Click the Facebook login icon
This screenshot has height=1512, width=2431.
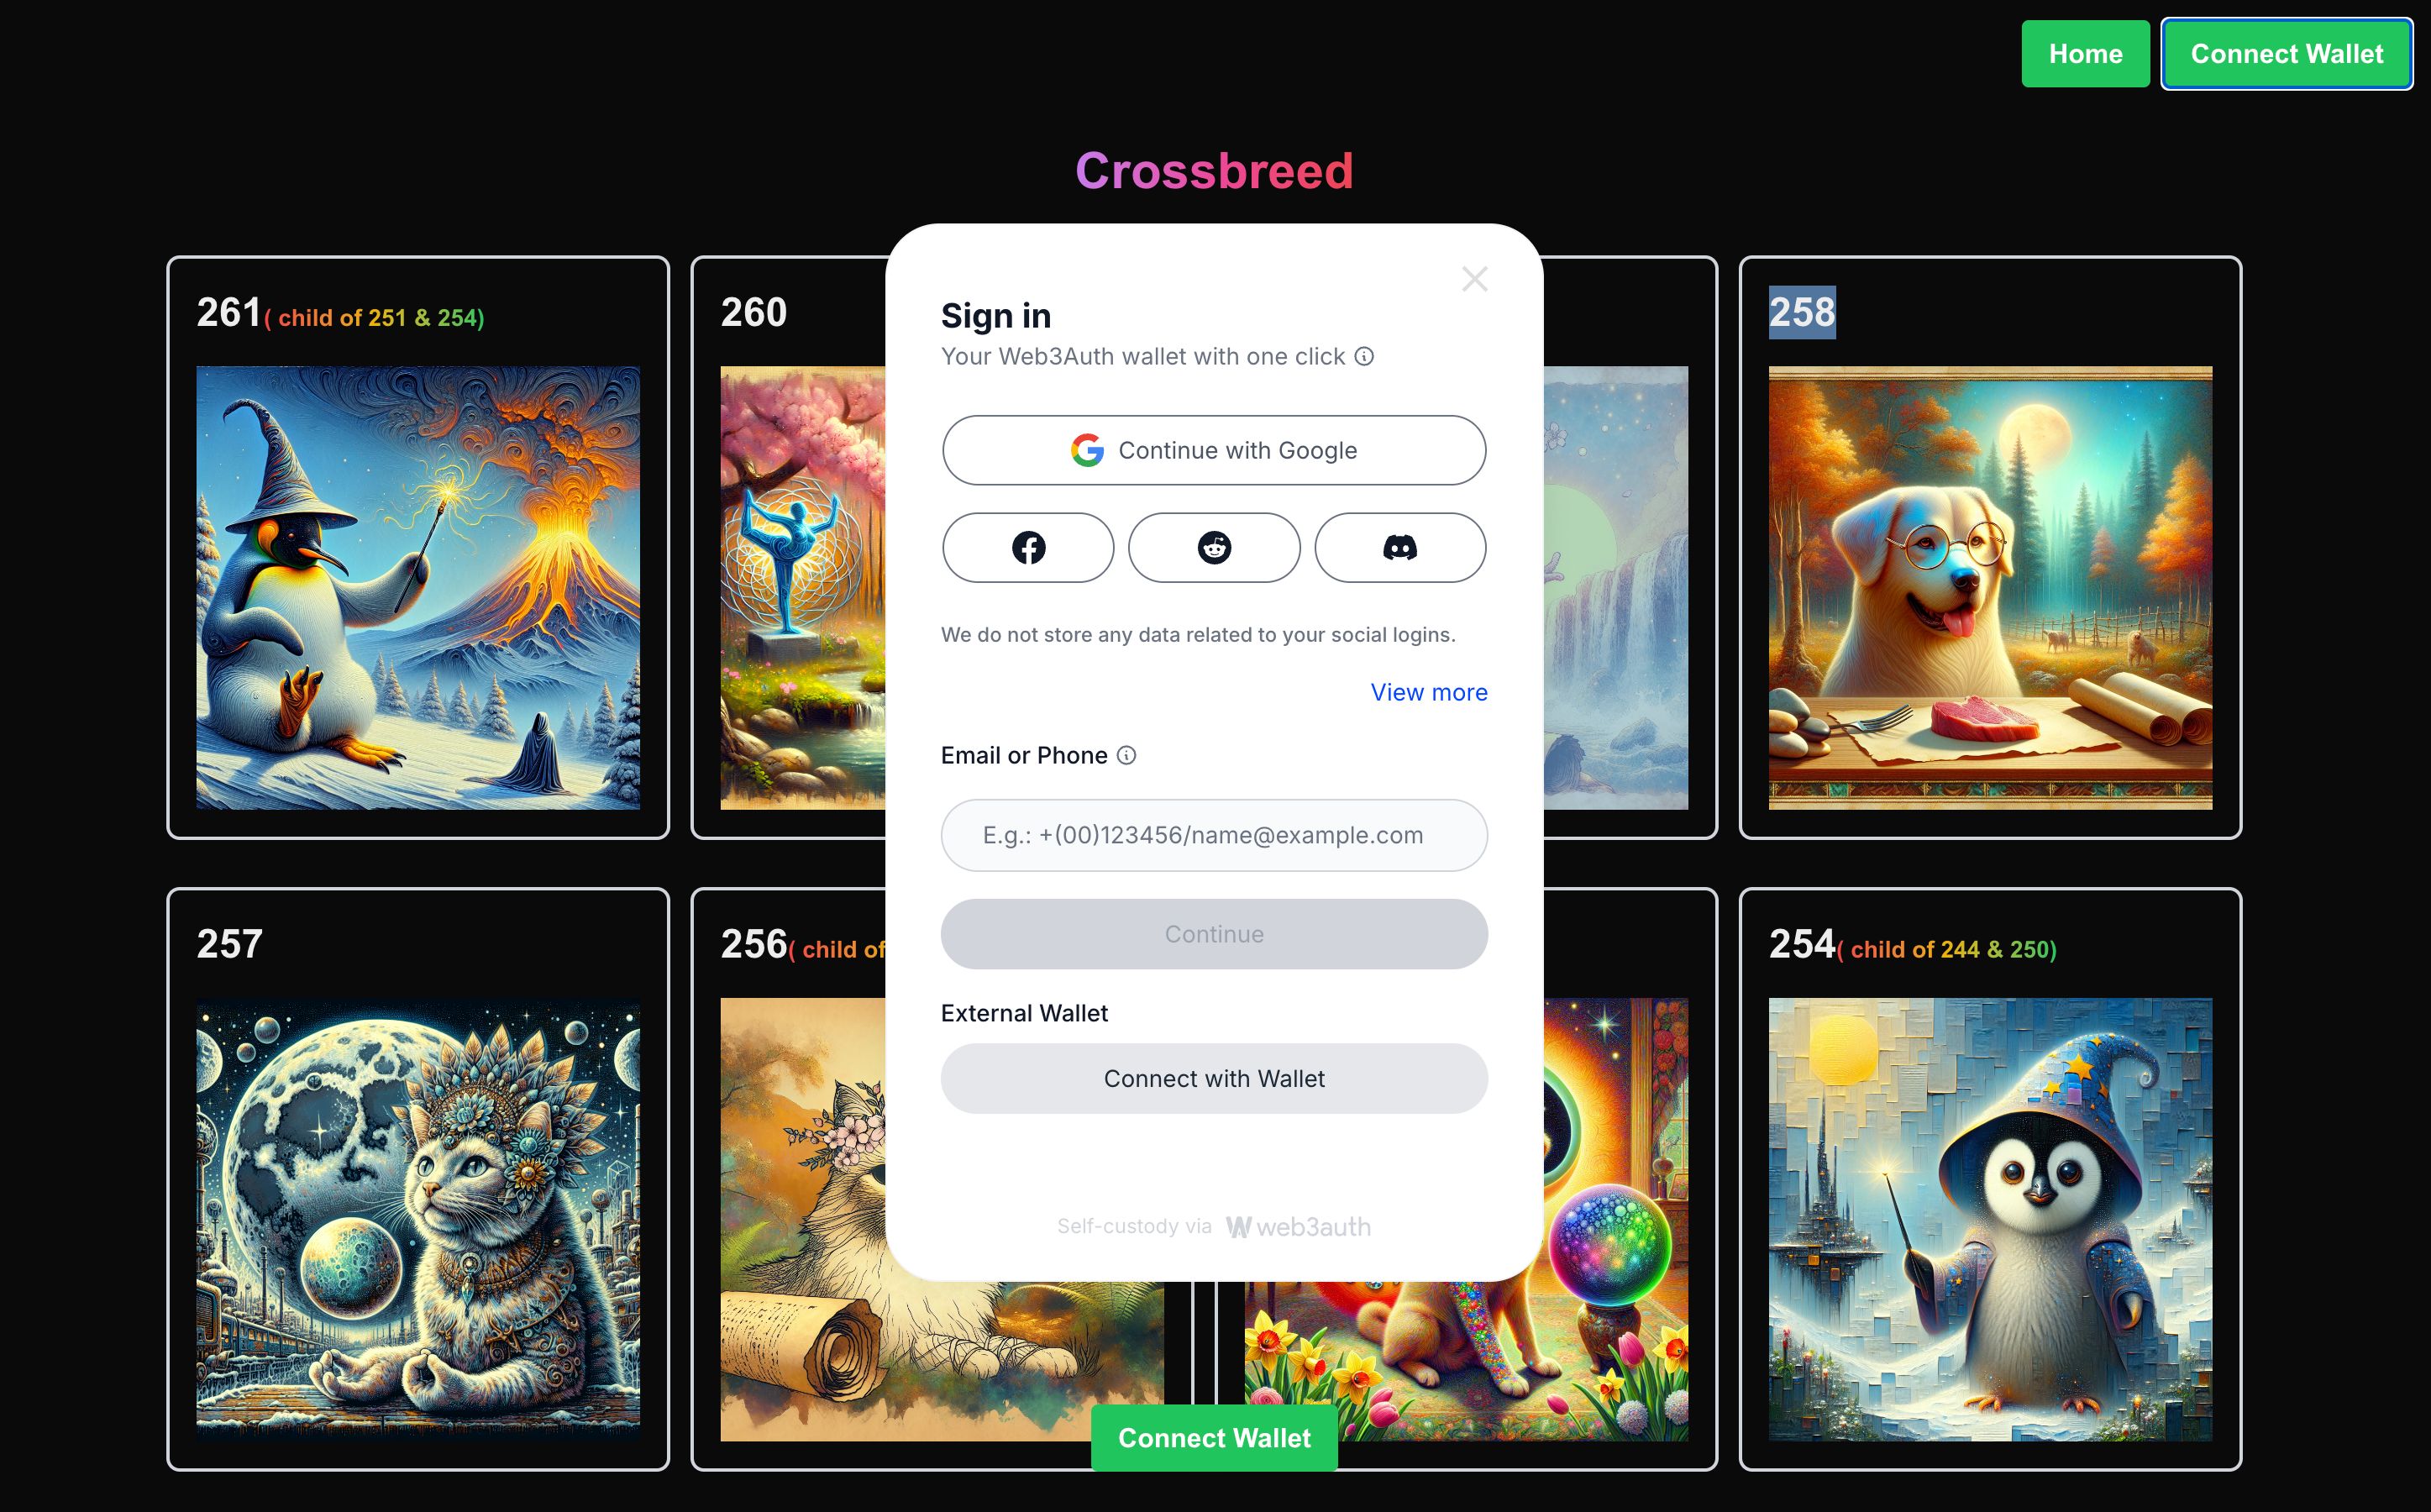click(1027, 547)
